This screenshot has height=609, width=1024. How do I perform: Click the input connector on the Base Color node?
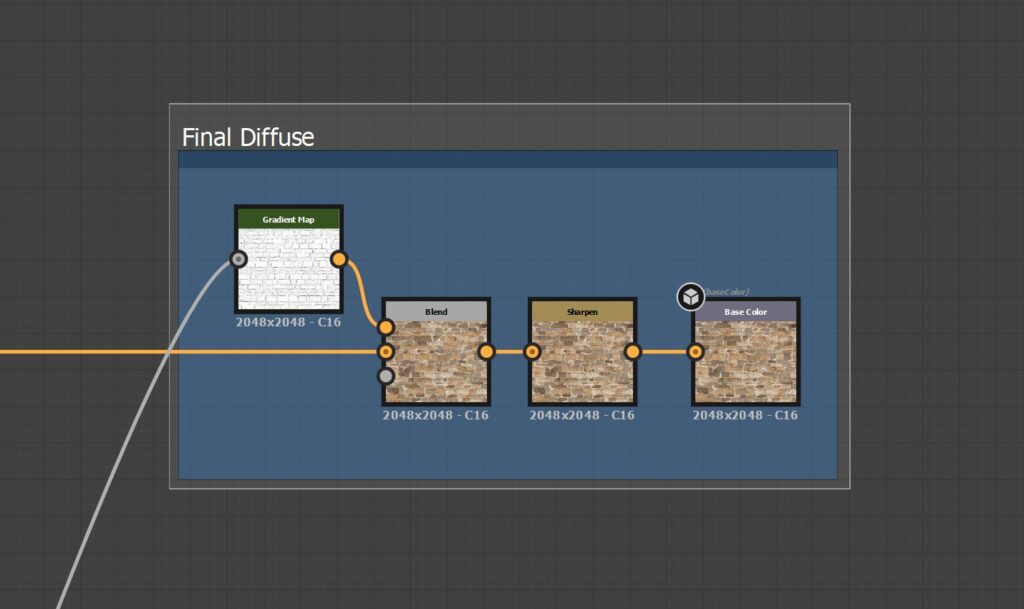[695, 351]
